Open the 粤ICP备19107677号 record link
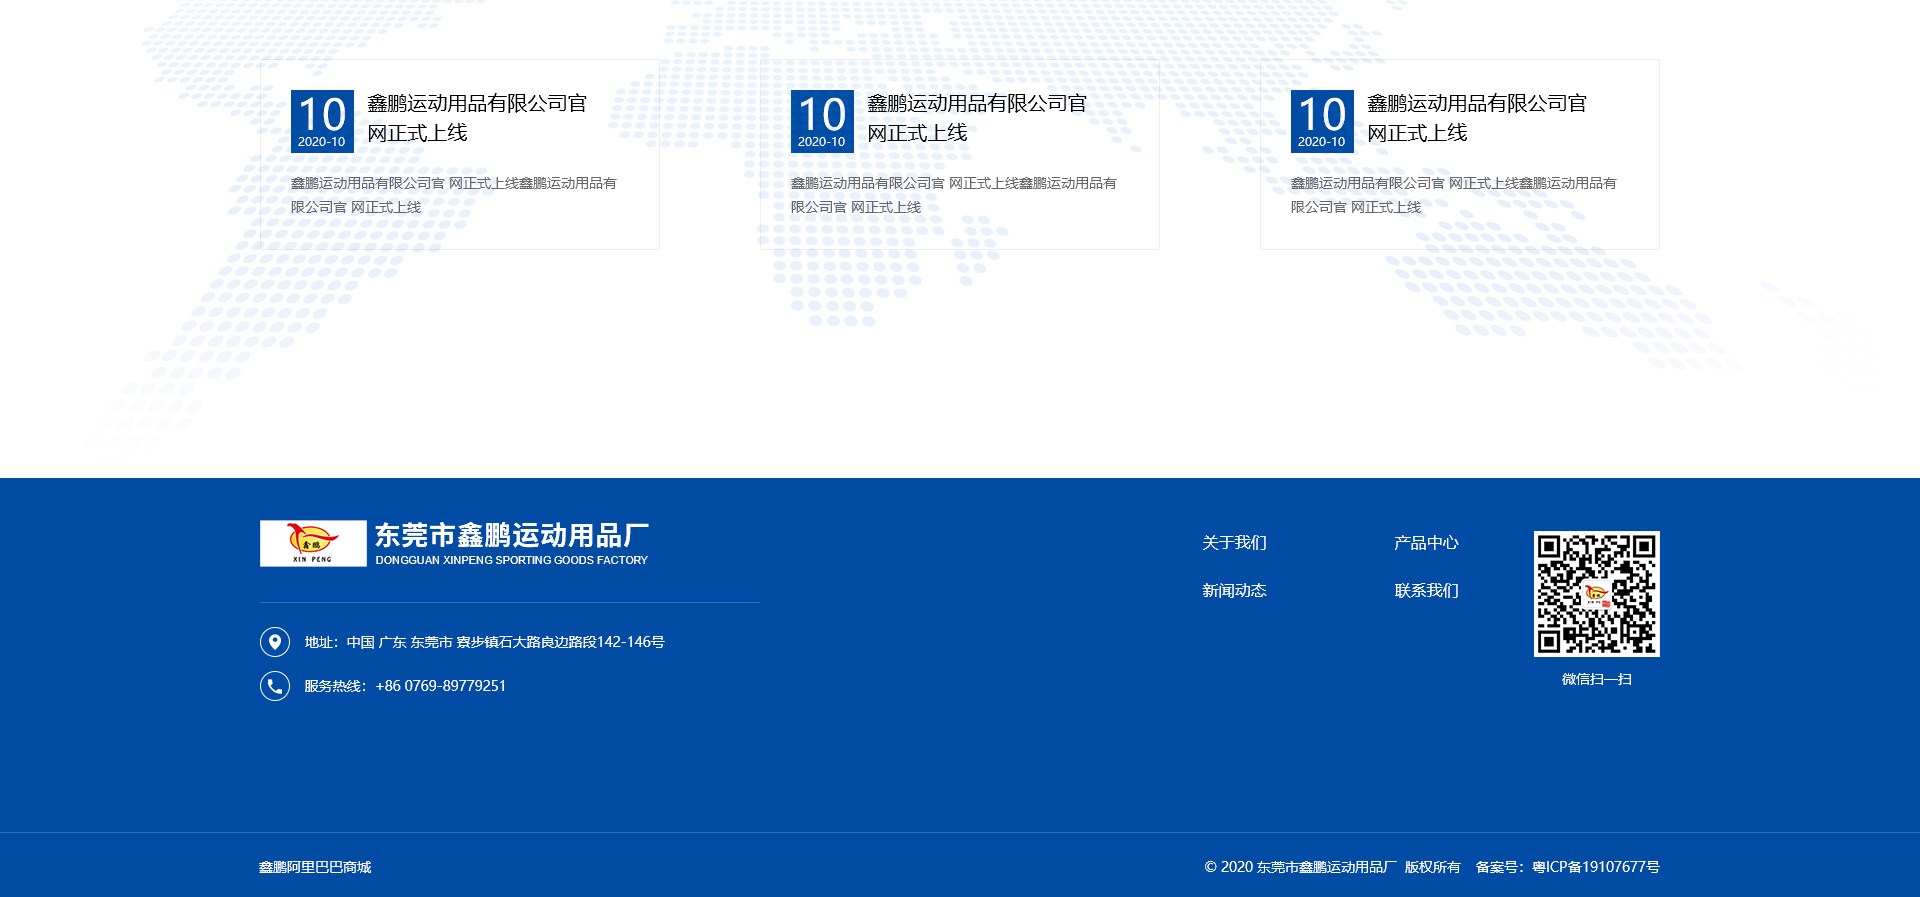This screenshot has height=897, width=1920. 1595,867
